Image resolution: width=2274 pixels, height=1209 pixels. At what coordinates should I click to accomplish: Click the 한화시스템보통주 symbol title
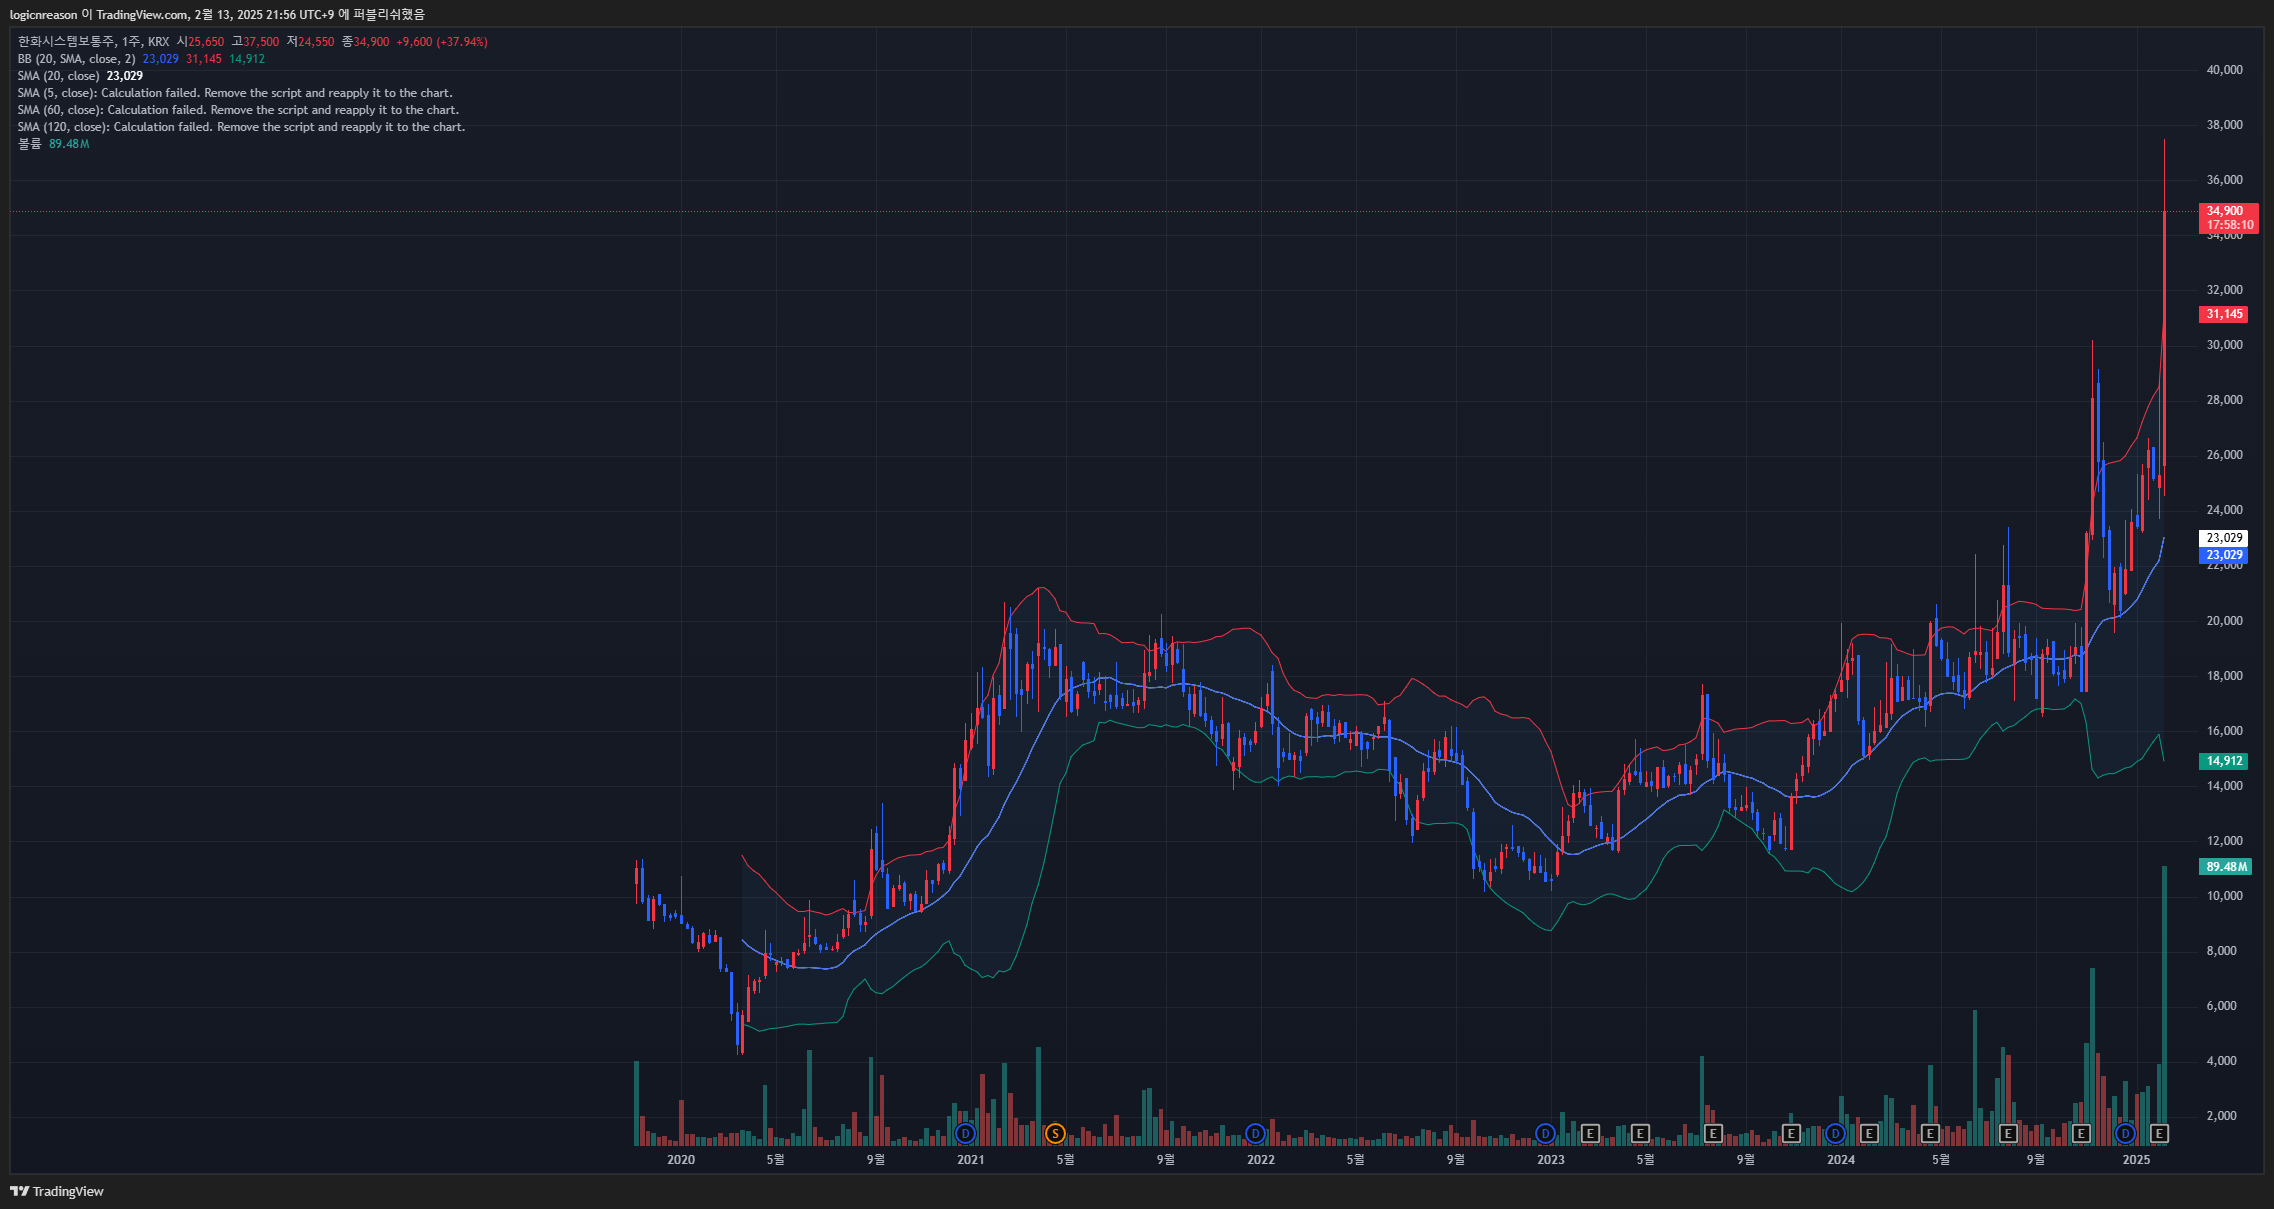coord(65,42)
